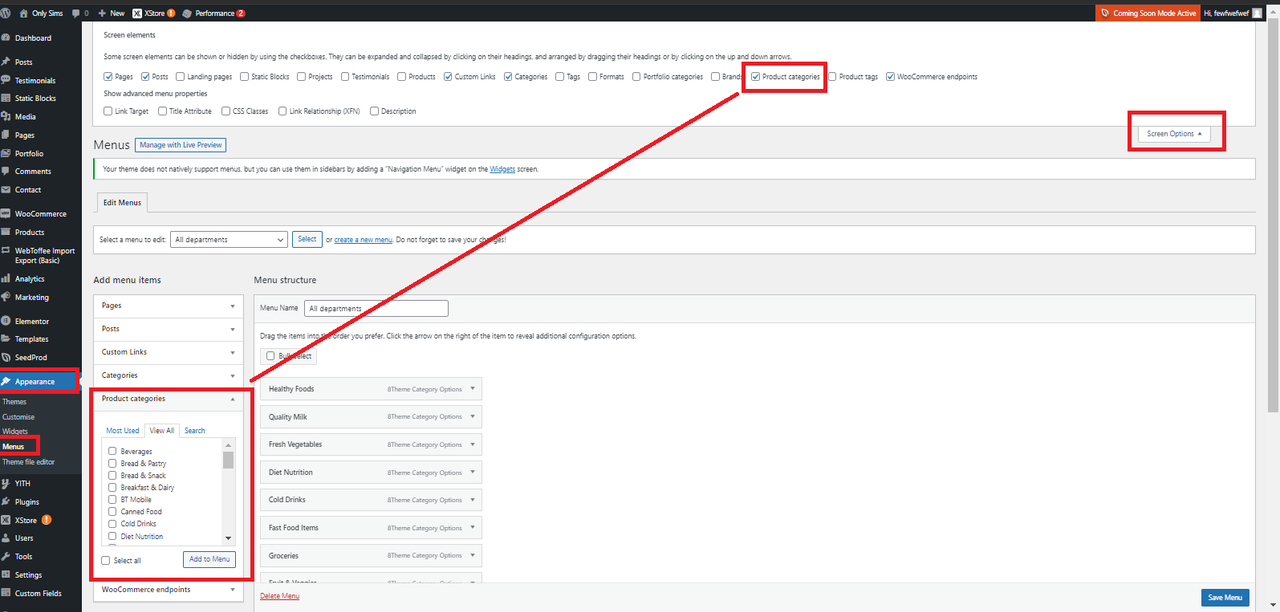Expand Healthy Foods menu item options
Screen dimensions: 1280x612
473,389
